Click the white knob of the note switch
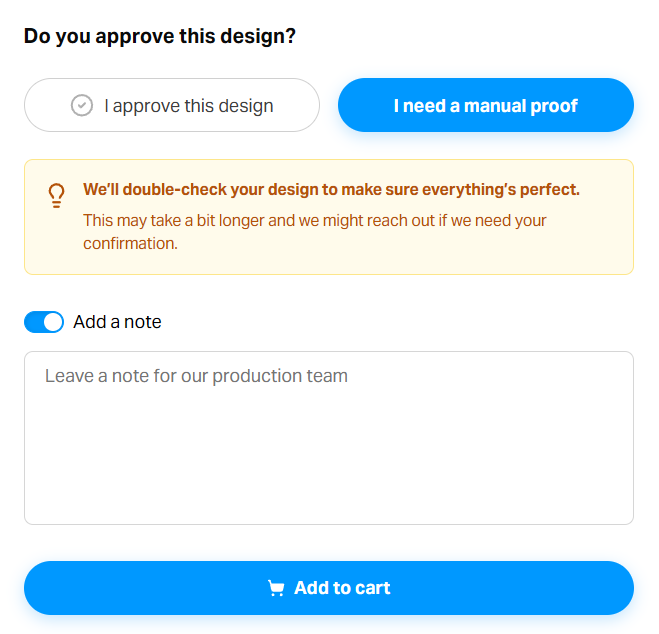 [53, 322]
